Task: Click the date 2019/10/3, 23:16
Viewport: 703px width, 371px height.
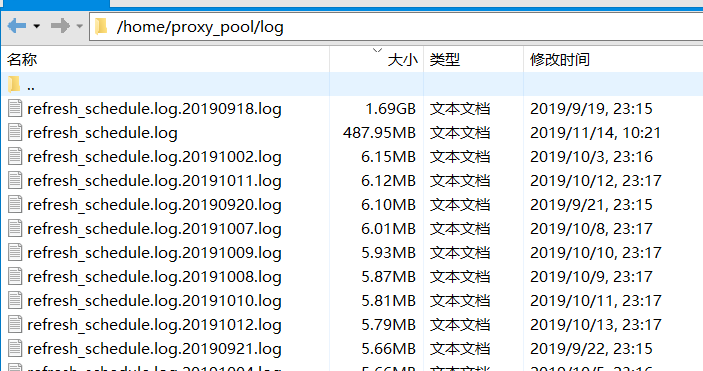Action: 591,157
